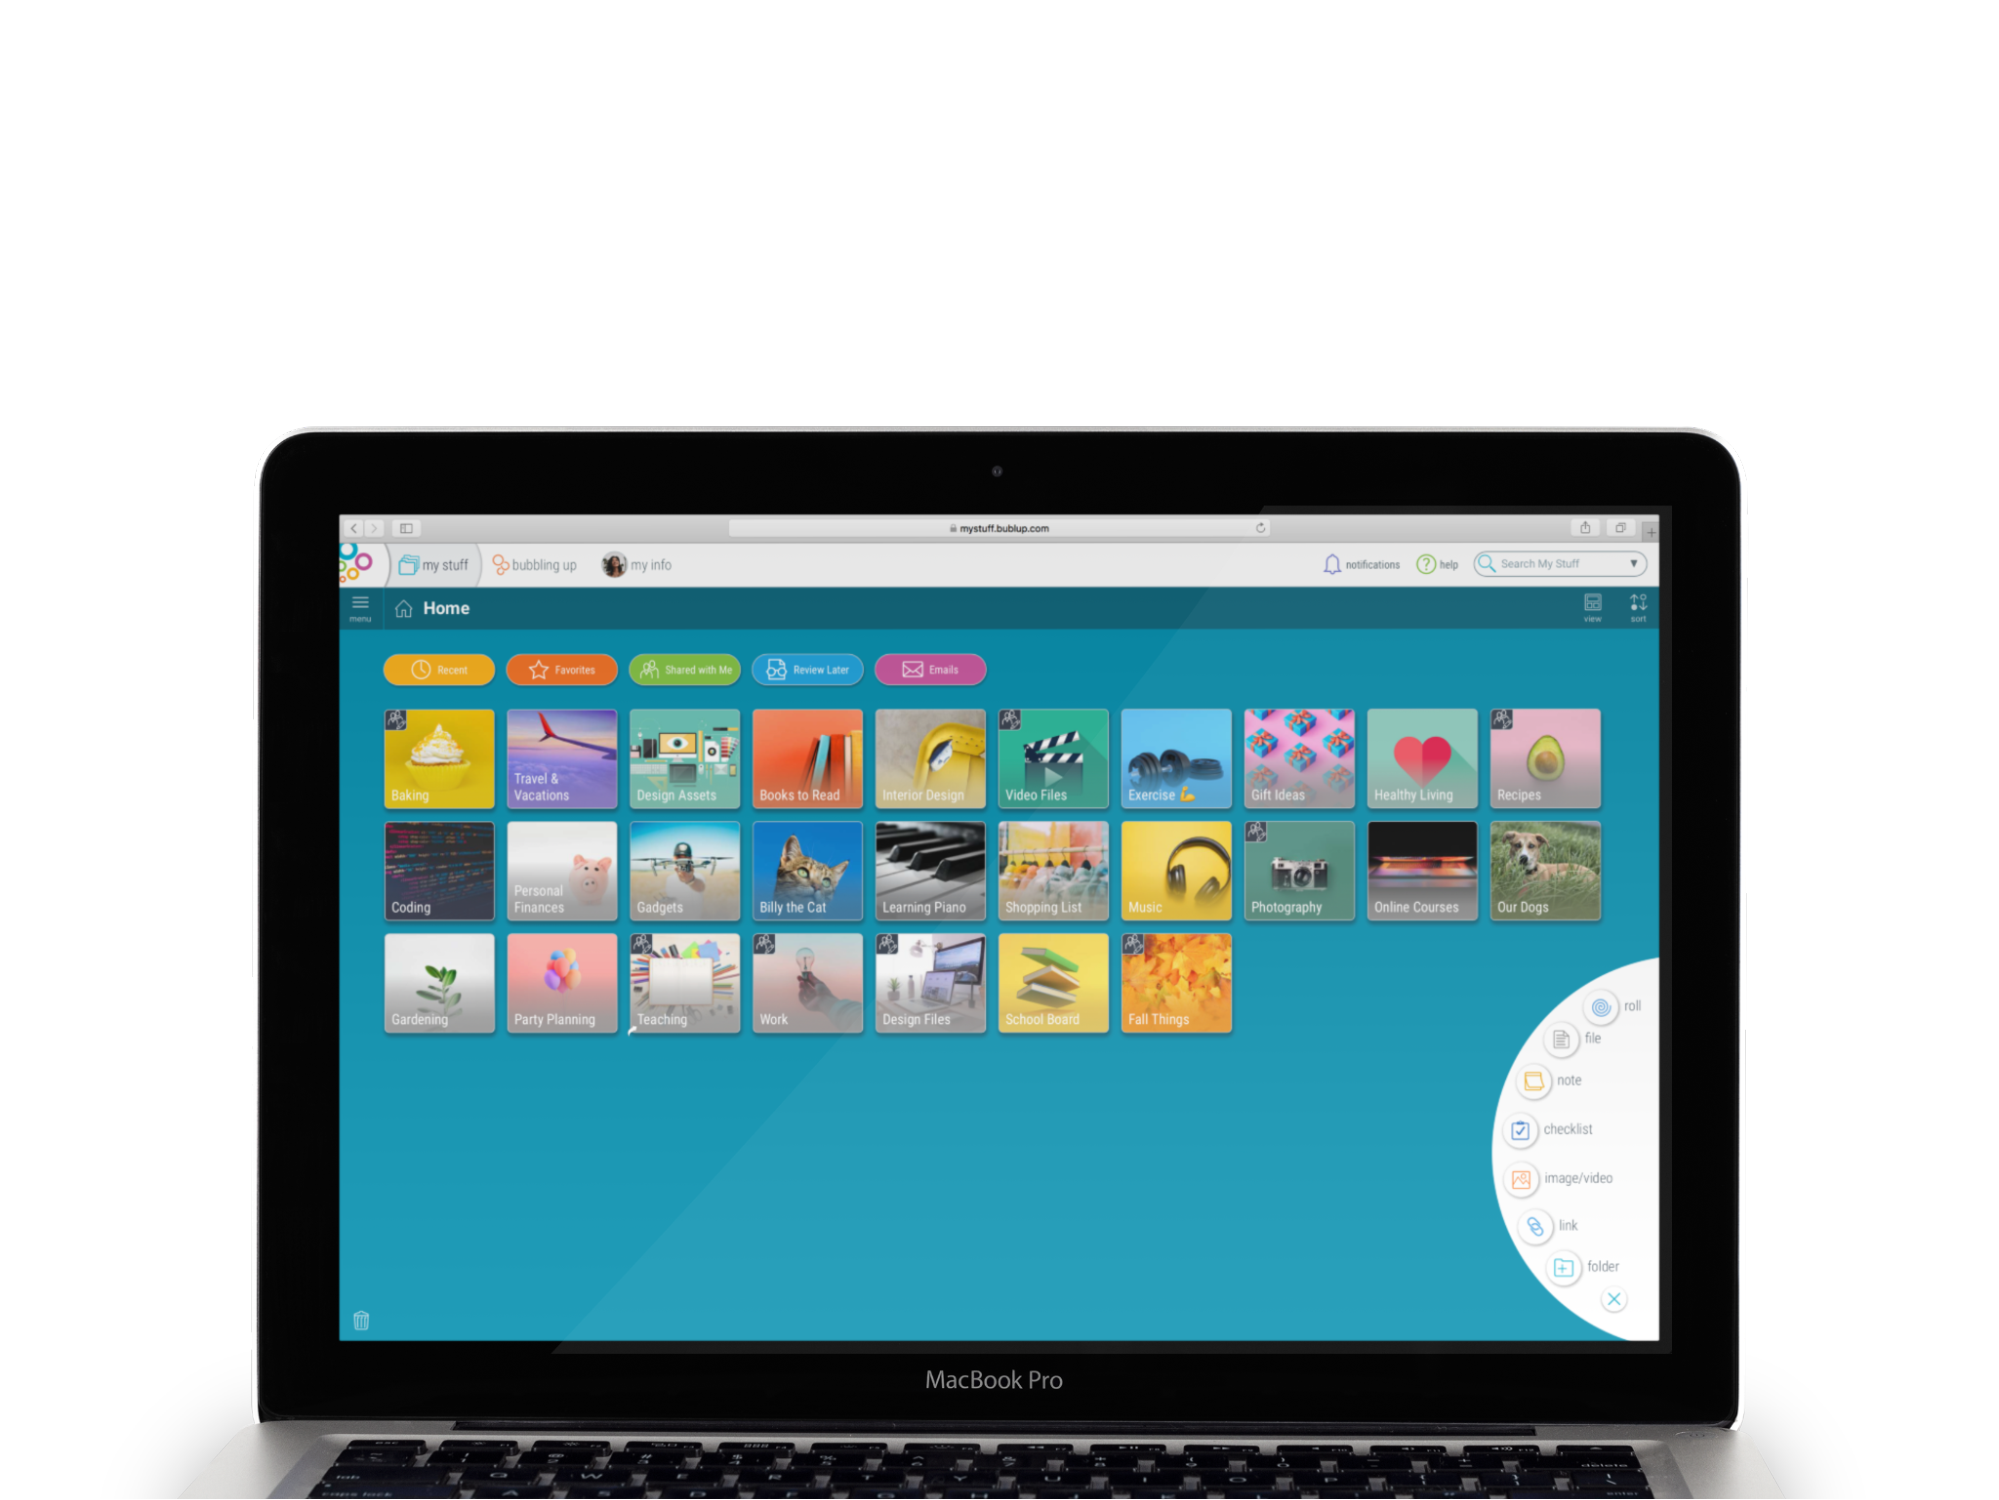Viewport: 1999px width, 1500px height.
Task: Click the close/cancel radial menu button
Action: coord(1615,1298)
